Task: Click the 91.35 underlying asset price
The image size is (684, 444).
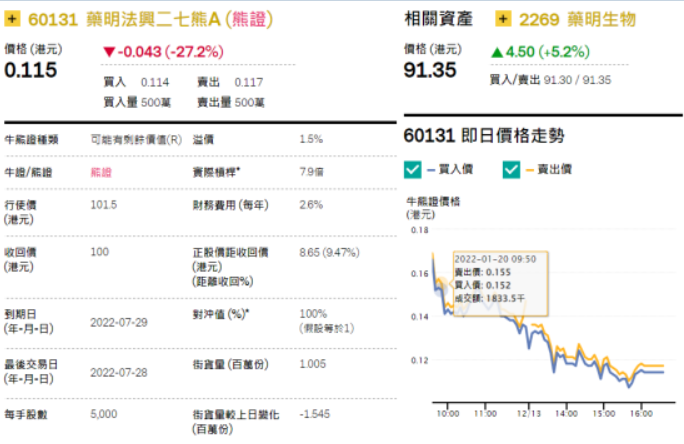Action: [x=430, y=71]
